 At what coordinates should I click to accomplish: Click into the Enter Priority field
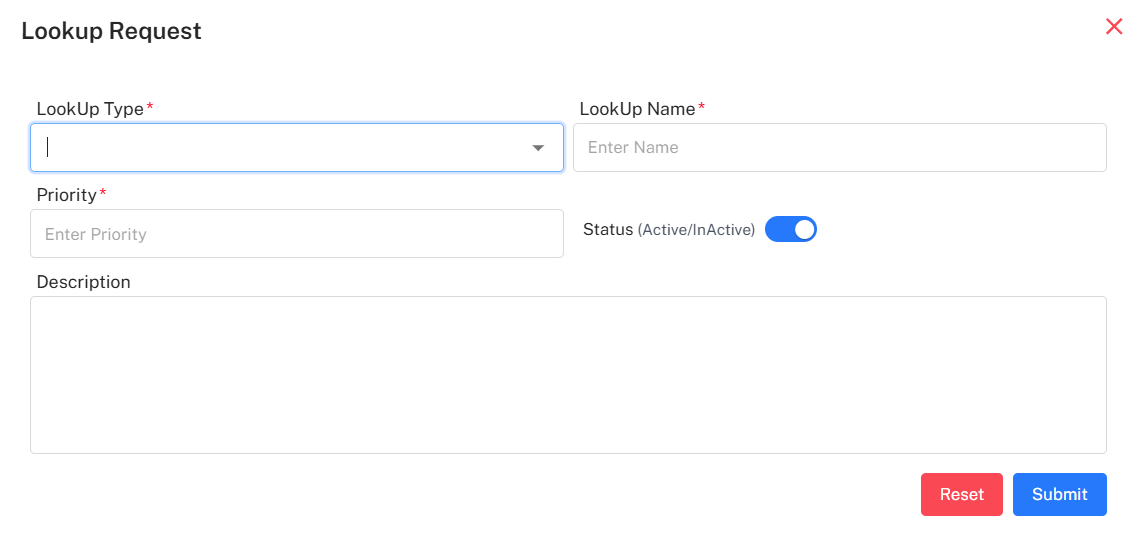296,234
